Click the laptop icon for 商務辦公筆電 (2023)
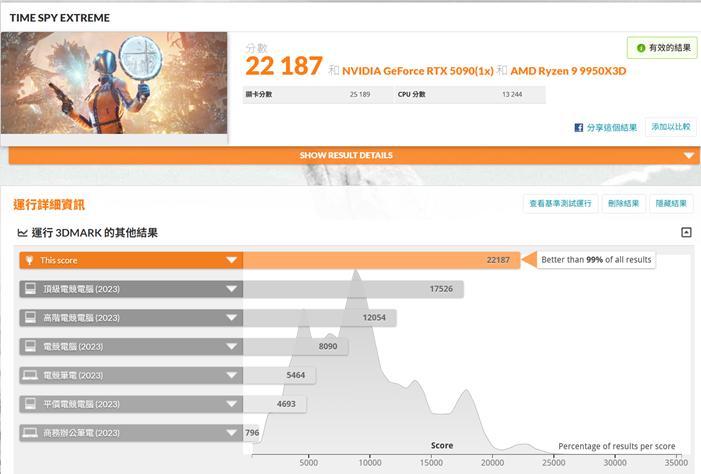Viewport: 701px width, 474px height. pos(29,433)
